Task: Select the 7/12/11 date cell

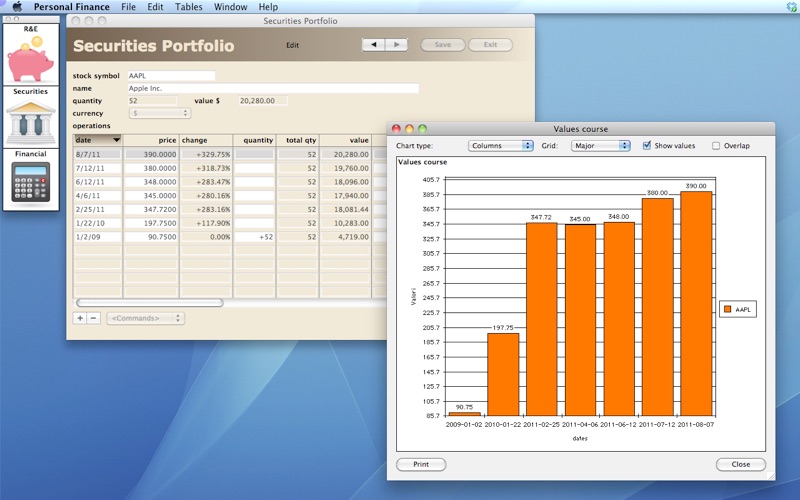Action: (97, 168)
